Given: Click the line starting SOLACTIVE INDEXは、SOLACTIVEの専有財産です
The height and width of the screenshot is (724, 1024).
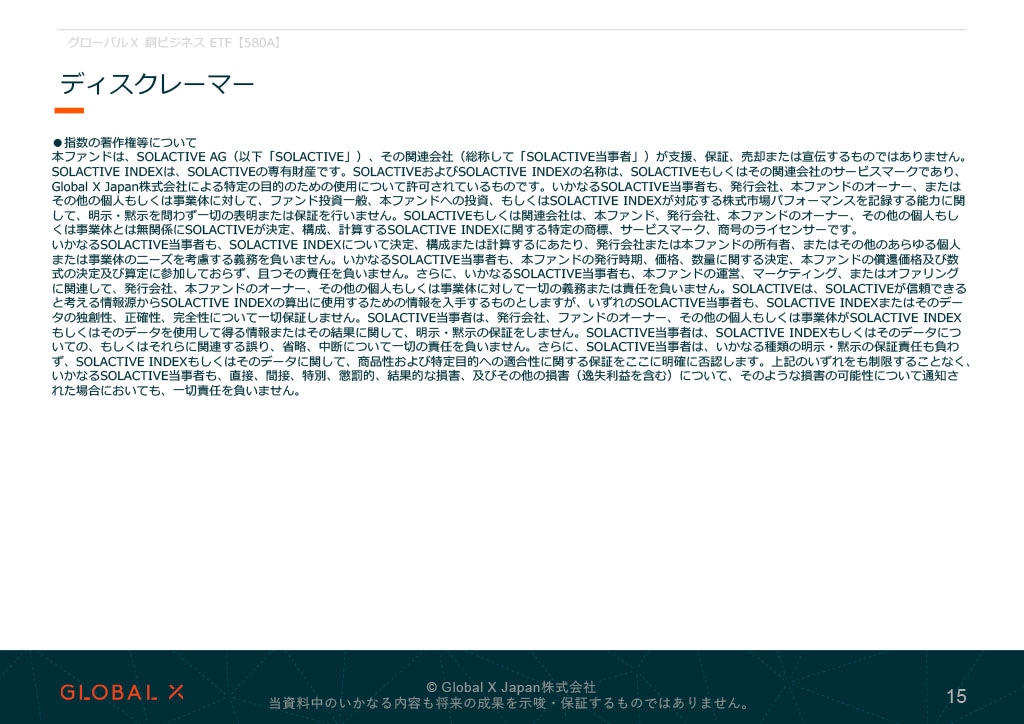Looking at the screenshot, I should [507, 172].
